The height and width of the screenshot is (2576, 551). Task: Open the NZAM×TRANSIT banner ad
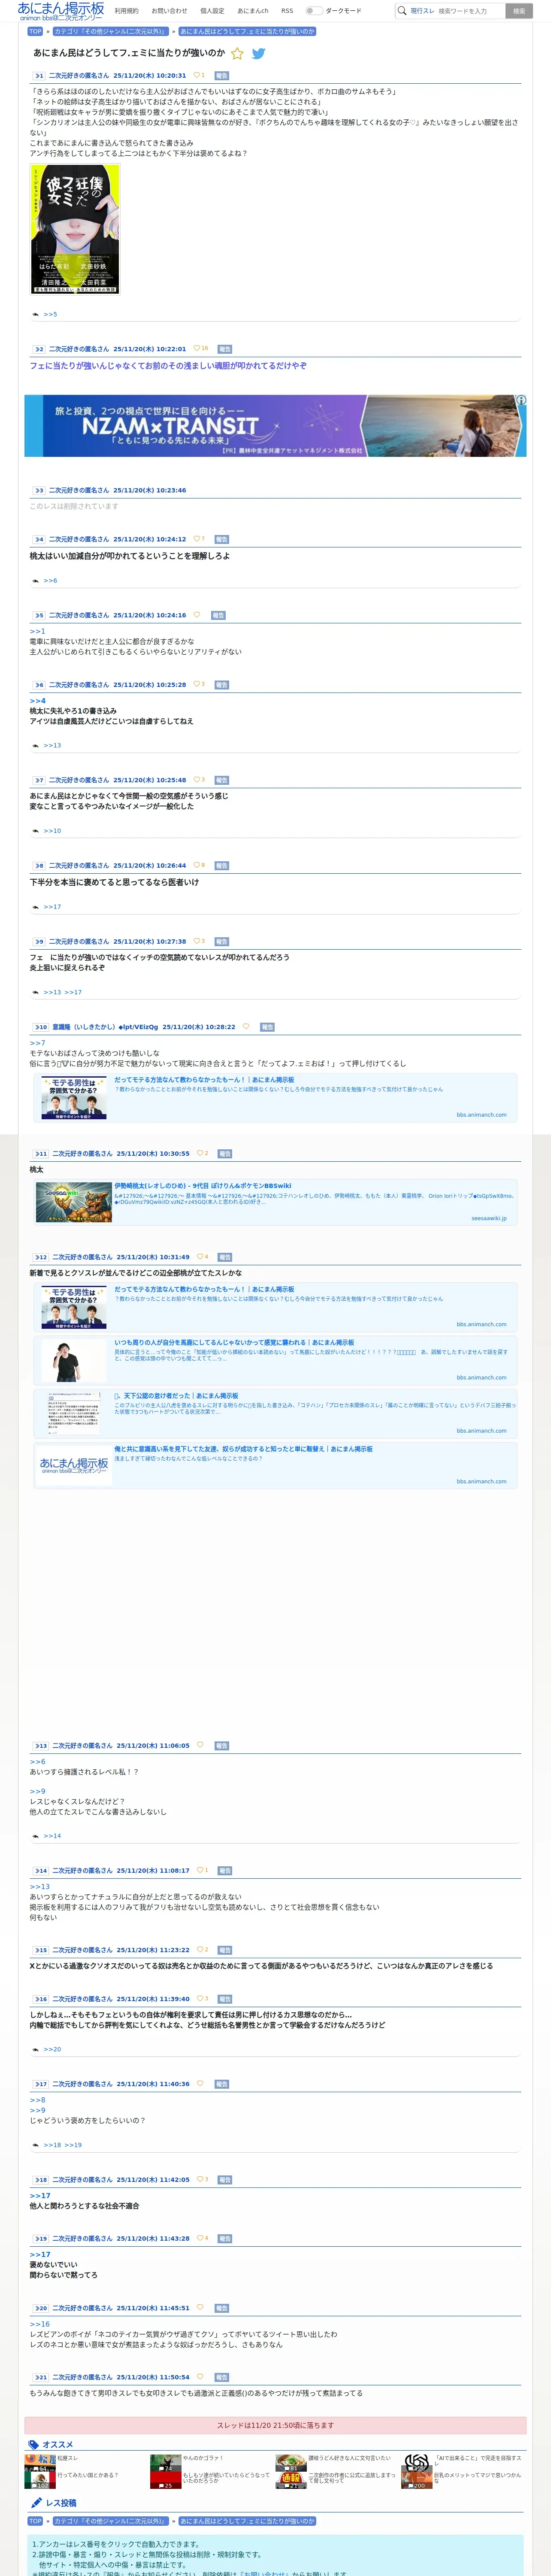click(x=275, y=426)
